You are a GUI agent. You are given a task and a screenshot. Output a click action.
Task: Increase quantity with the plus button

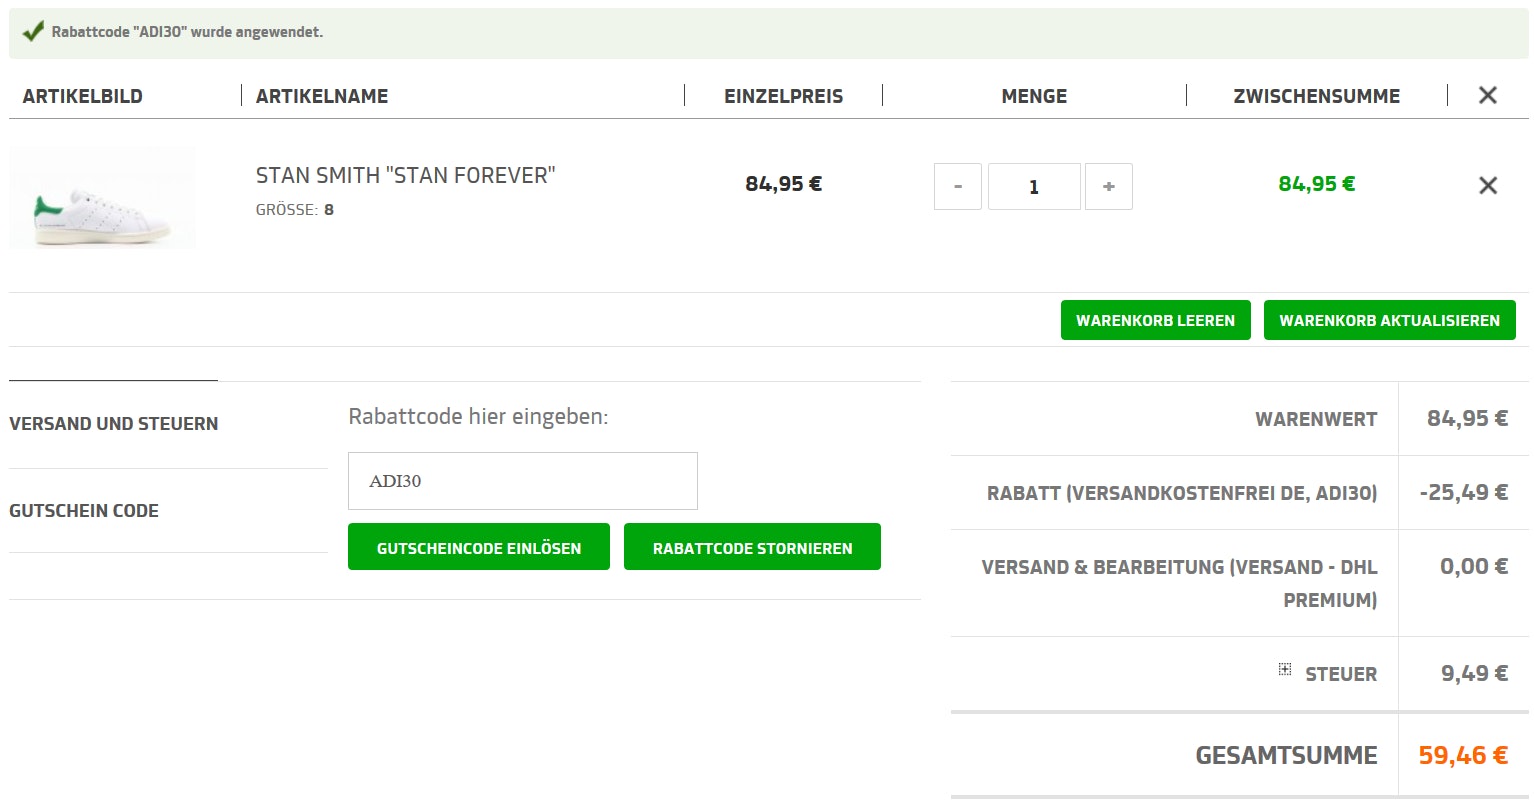pos(1108,187)
